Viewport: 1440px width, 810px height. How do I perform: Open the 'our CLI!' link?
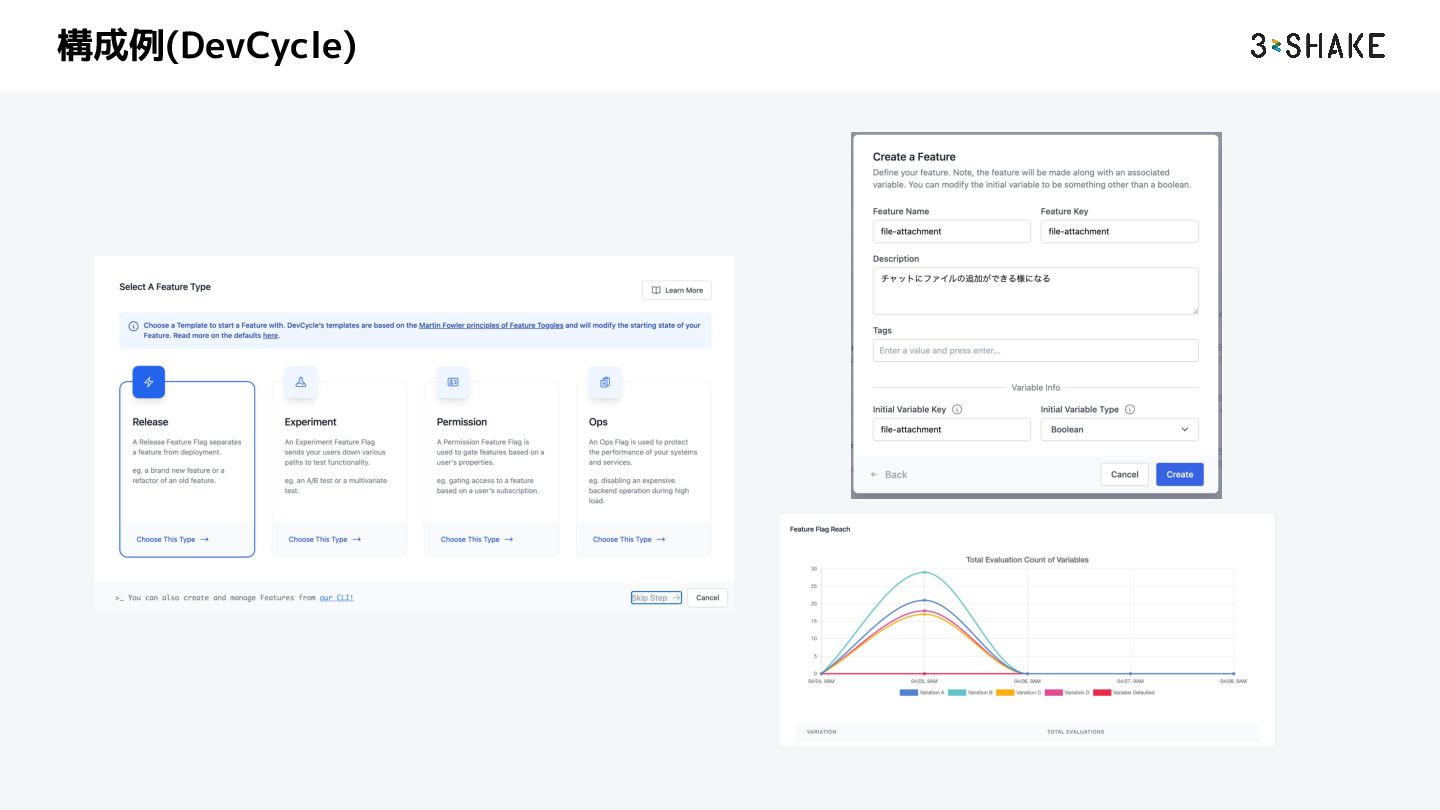[336, 598]
